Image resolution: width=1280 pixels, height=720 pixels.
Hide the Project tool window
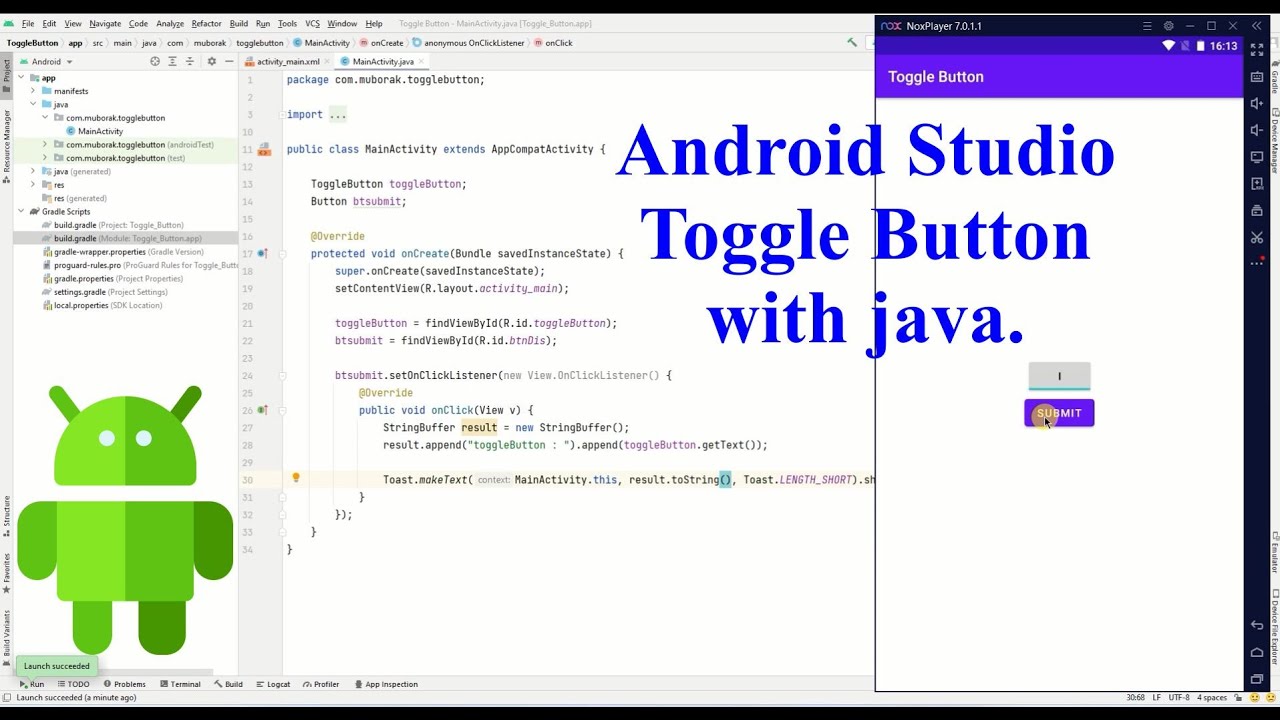228,61
